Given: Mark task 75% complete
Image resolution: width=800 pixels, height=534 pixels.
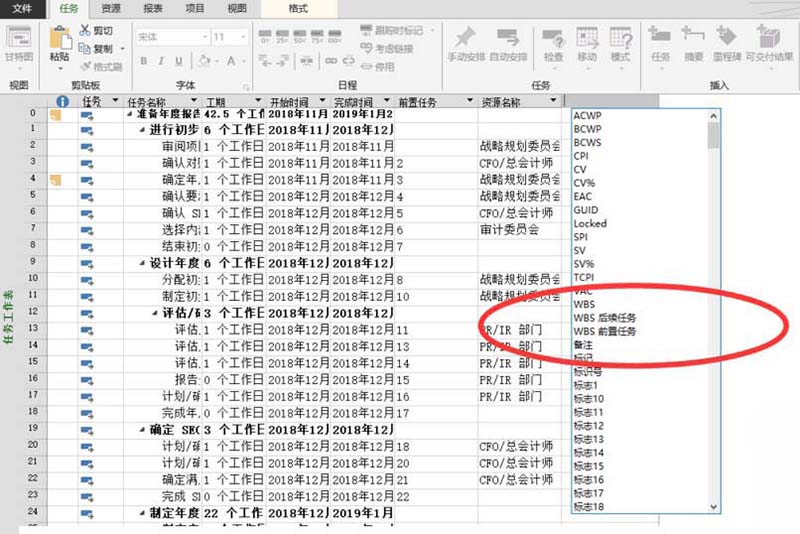Looking at the screenshot, I should coord(317,36).
